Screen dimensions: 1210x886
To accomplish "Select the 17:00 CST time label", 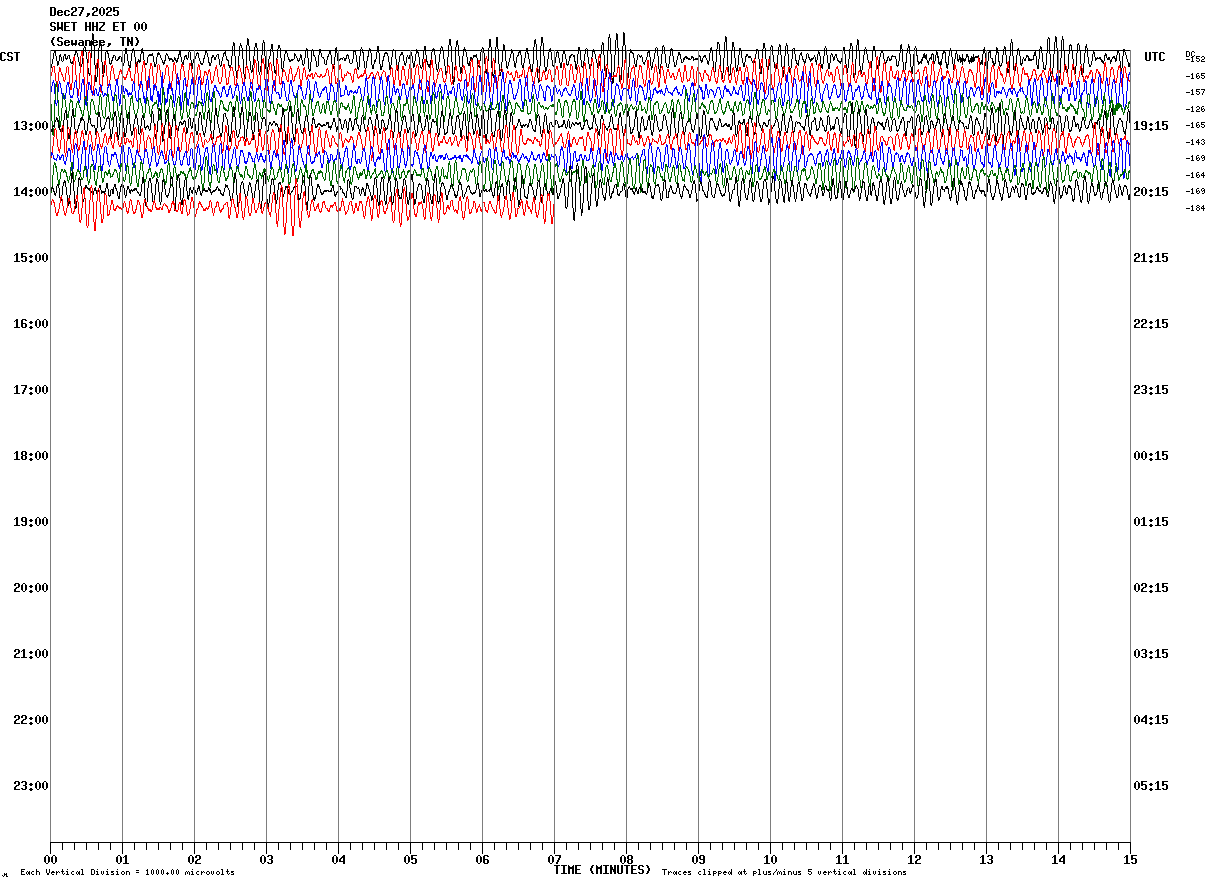I will click(31, 390).
